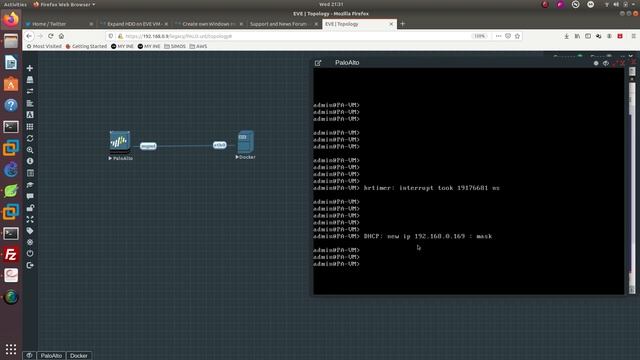Open the Pictures letter-A icon in sidebar

(x=30, y=115)
